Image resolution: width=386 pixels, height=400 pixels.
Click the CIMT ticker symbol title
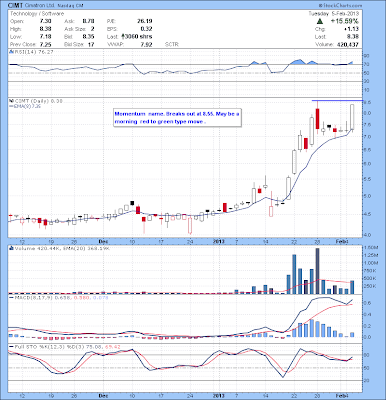[15, 5]
